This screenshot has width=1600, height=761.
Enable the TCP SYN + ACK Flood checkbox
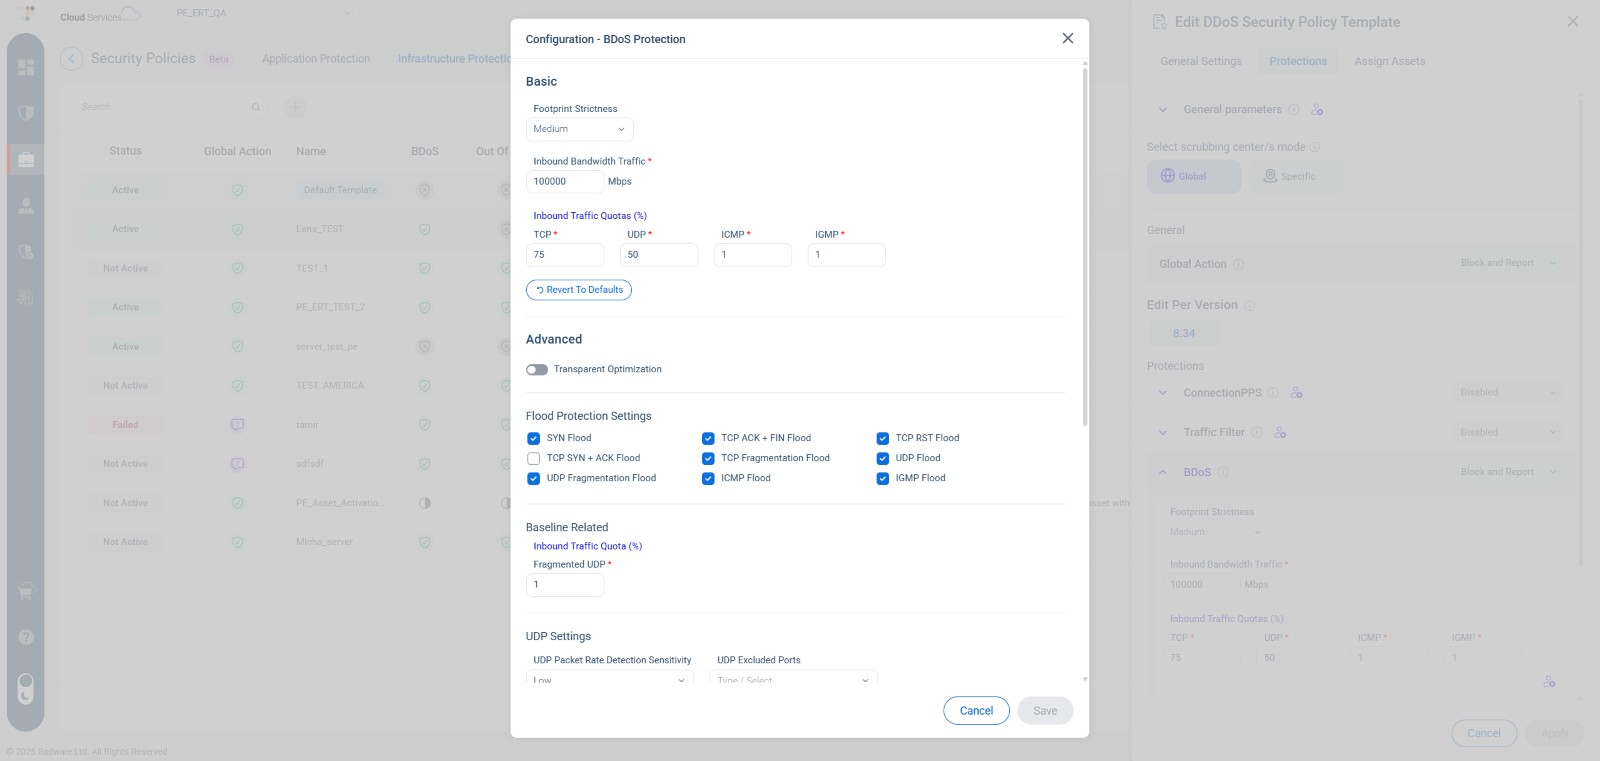coord(534,458)
